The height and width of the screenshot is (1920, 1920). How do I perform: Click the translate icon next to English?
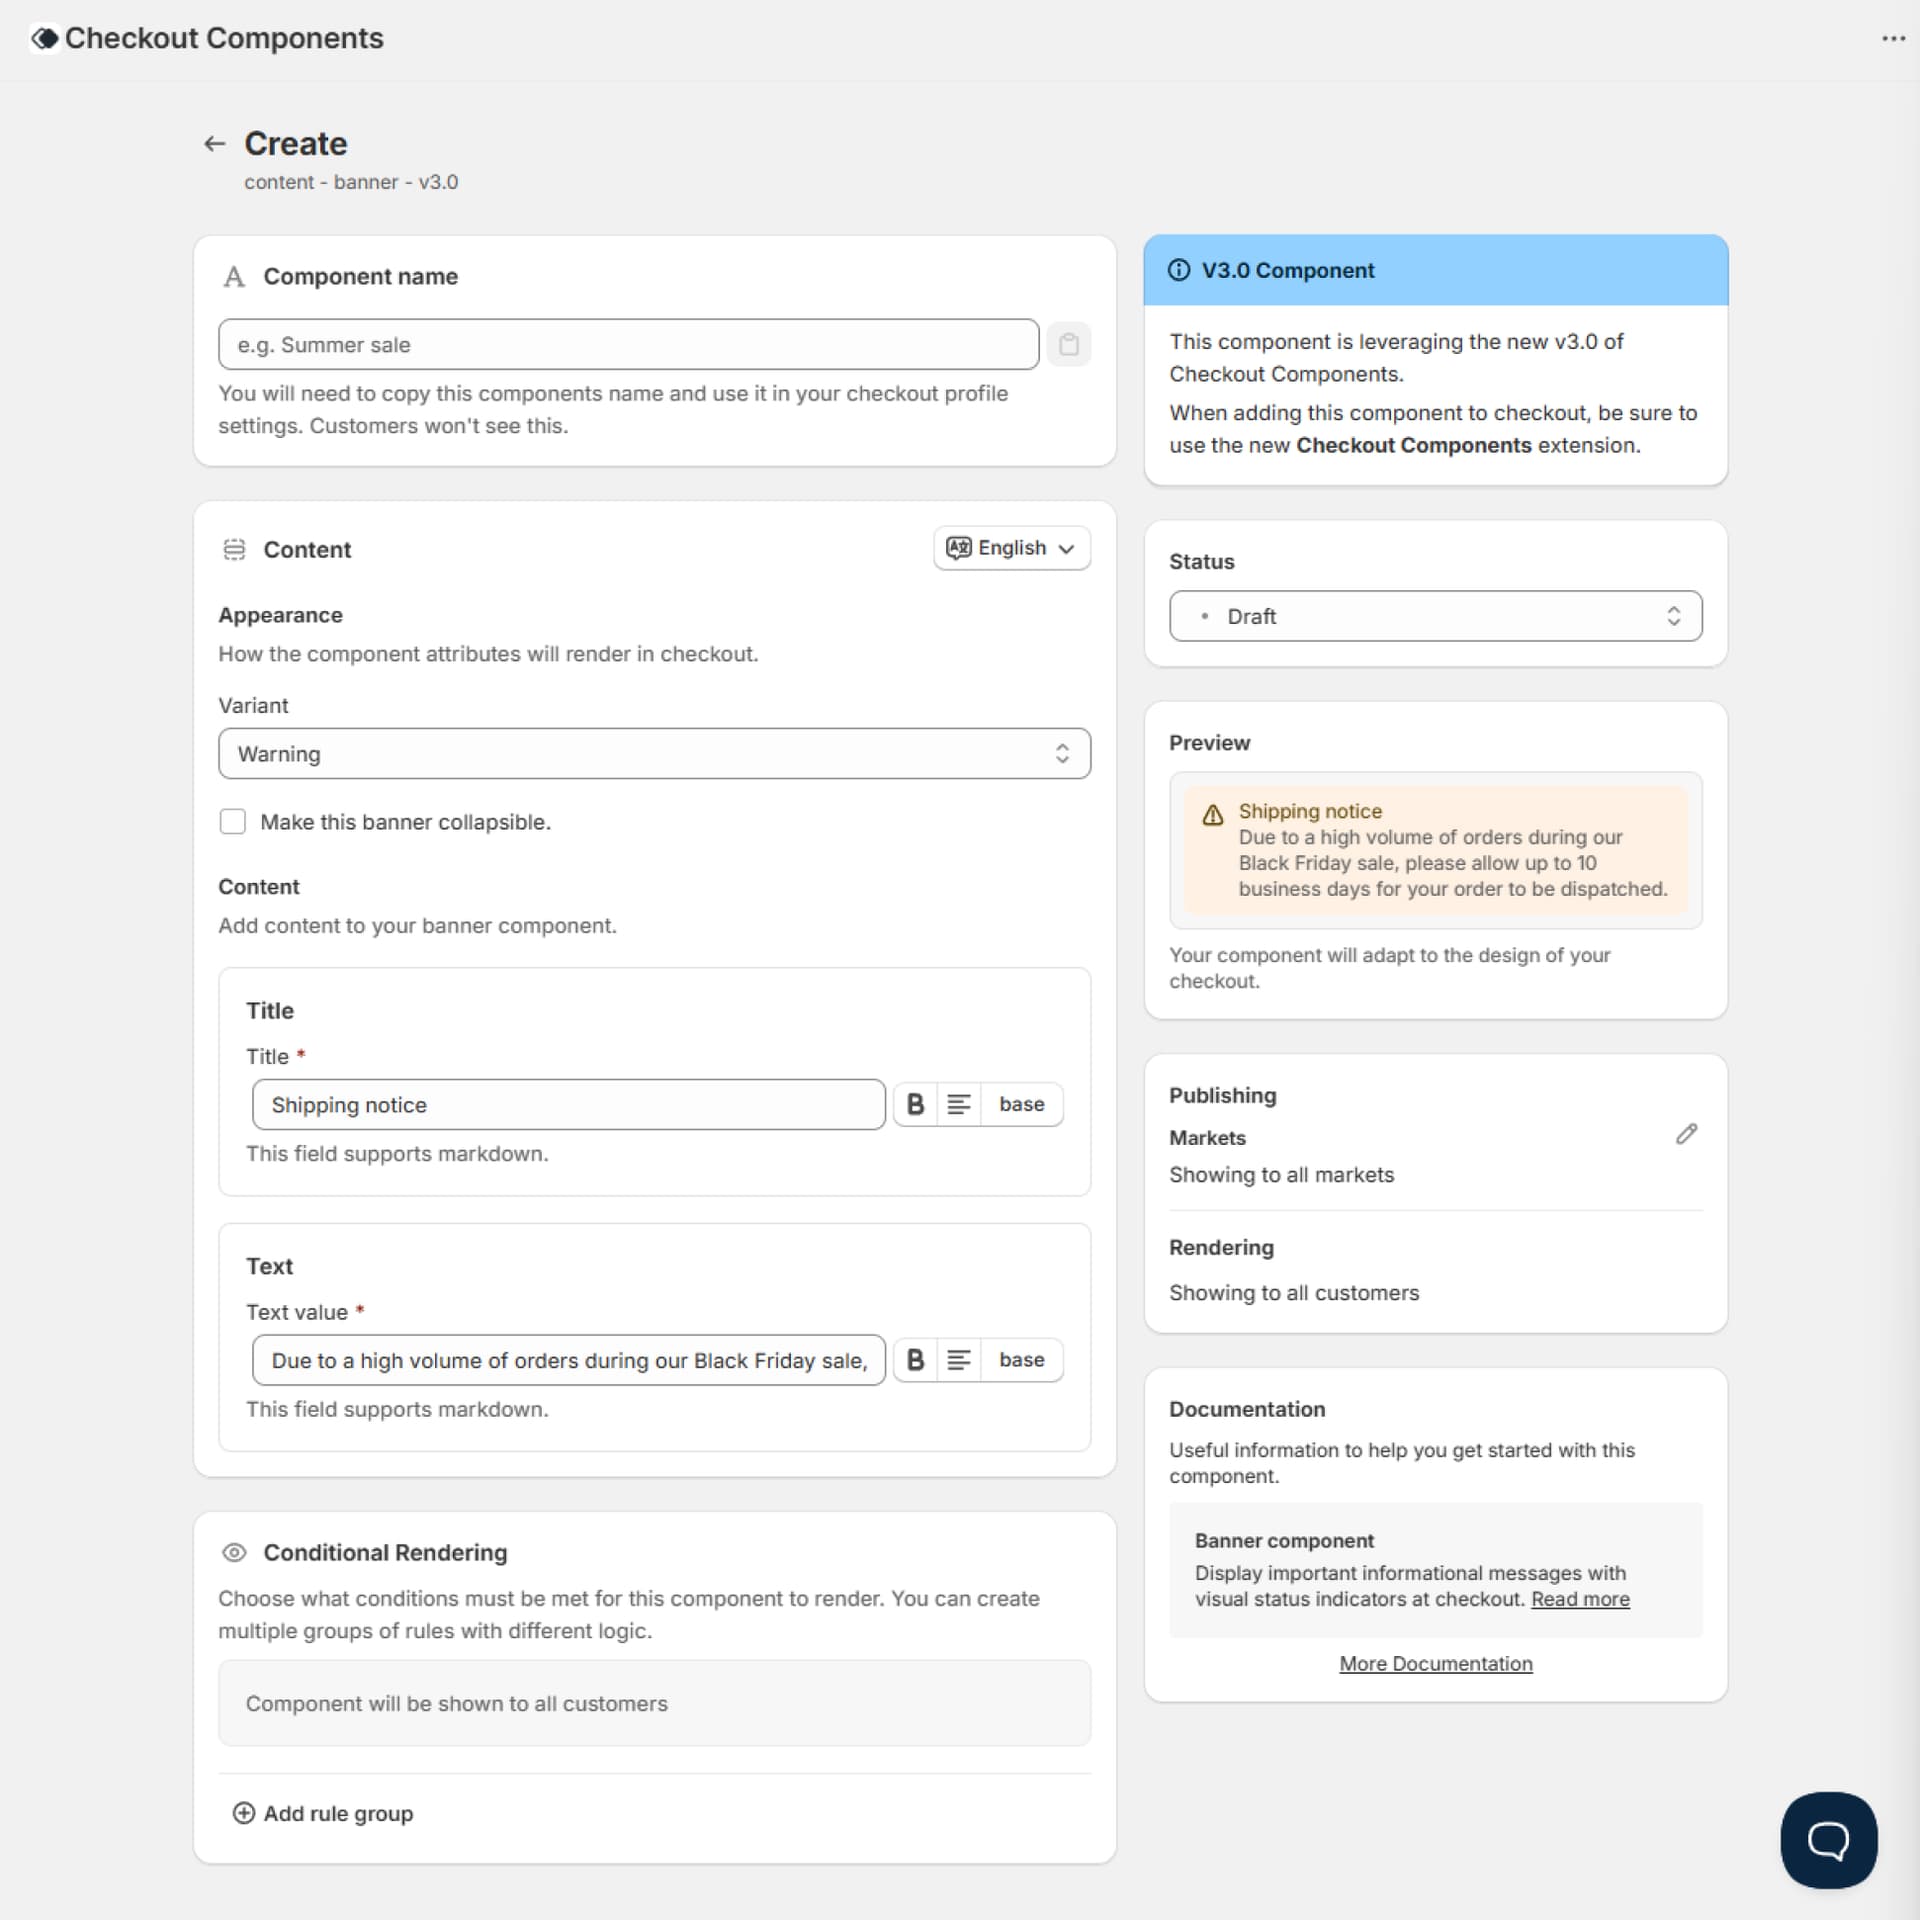pyautogui.click(x=959, y=548)
